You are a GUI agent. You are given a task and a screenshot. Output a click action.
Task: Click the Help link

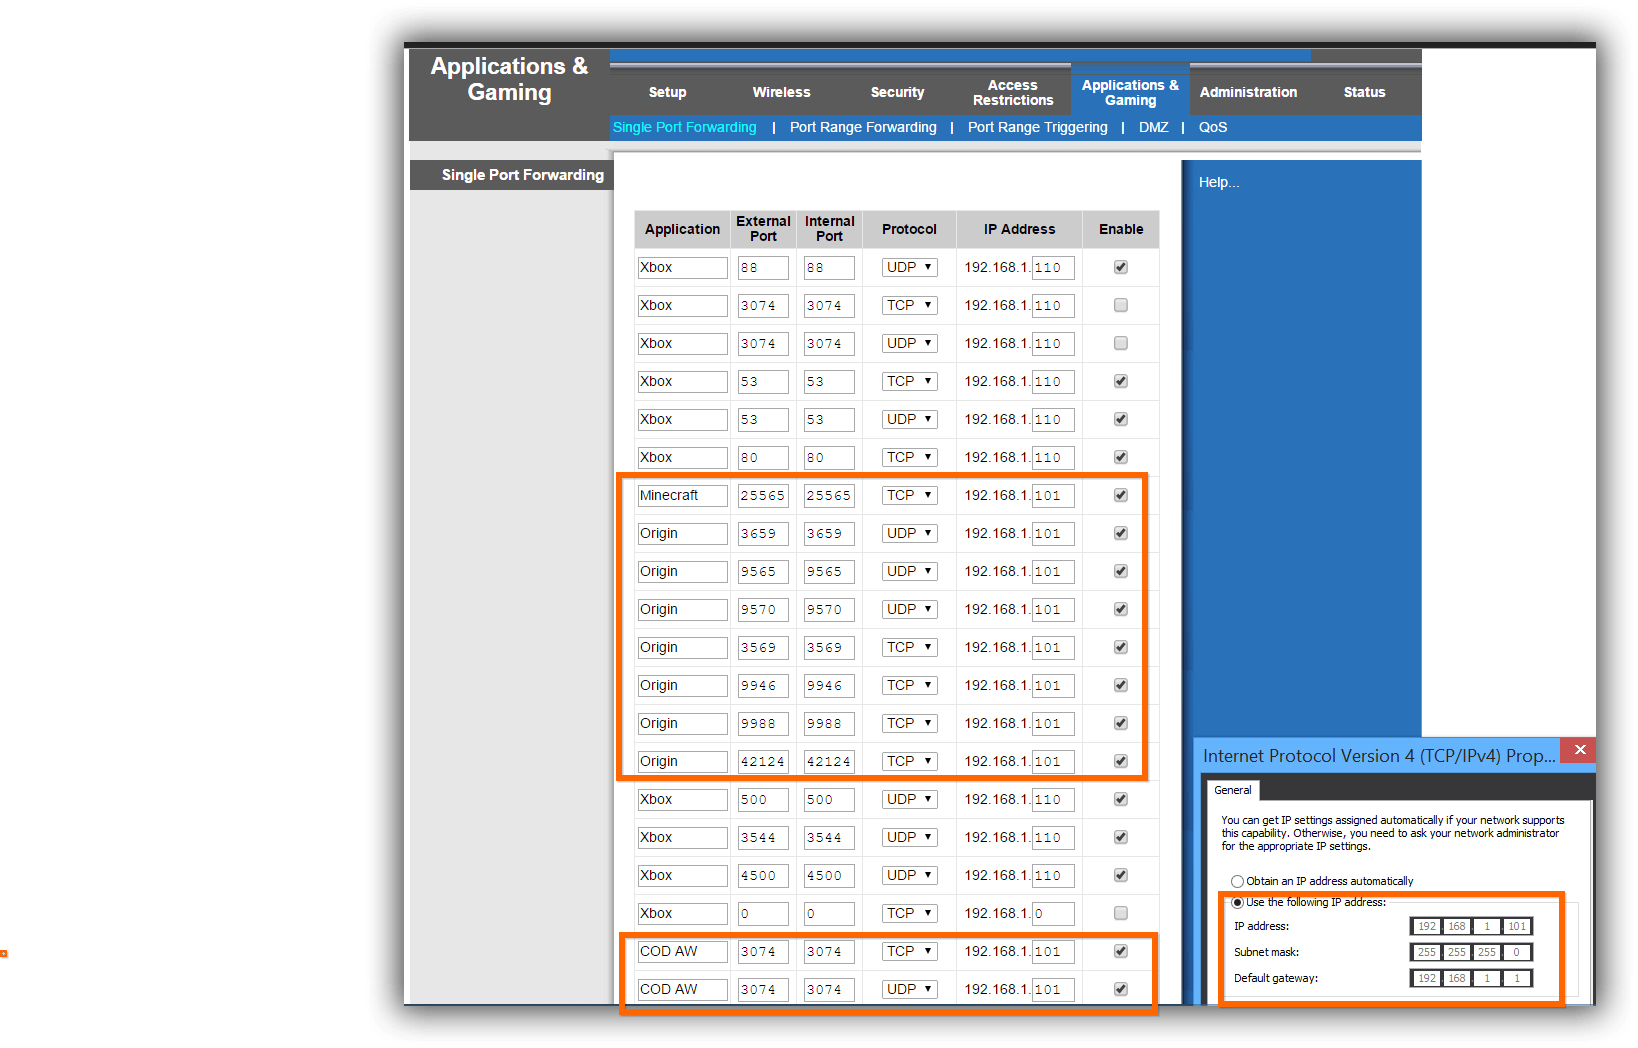pyautogui.click(x=1218, y=181)
